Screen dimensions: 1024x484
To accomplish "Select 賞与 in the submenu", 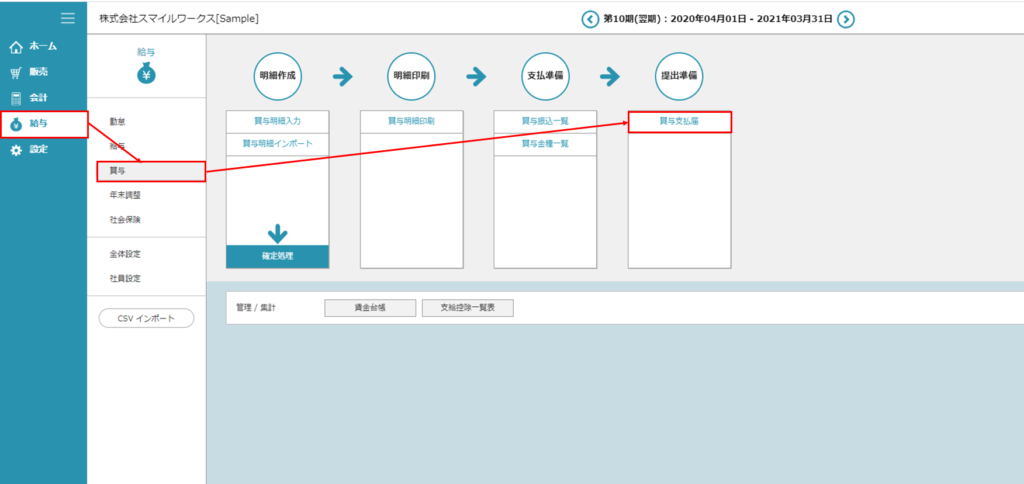I will 151,171.
